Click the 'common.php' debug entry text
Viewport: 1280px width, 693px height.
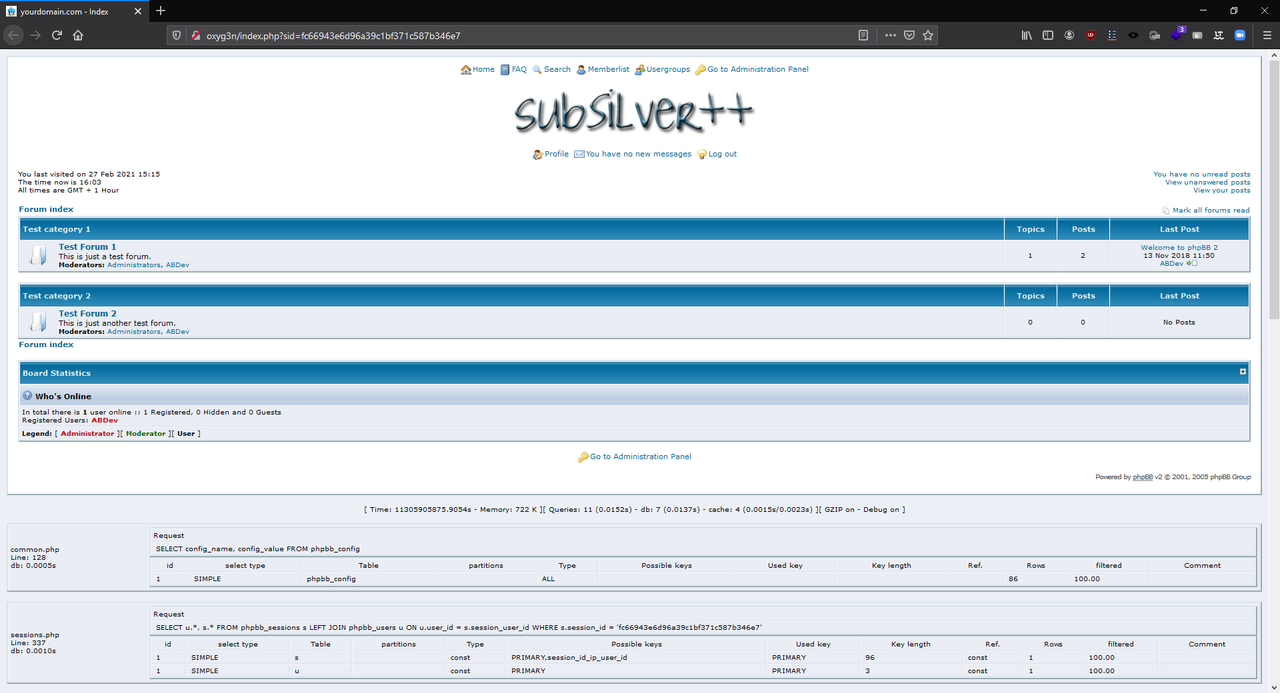pyautogui.click(x=35, y=550)
